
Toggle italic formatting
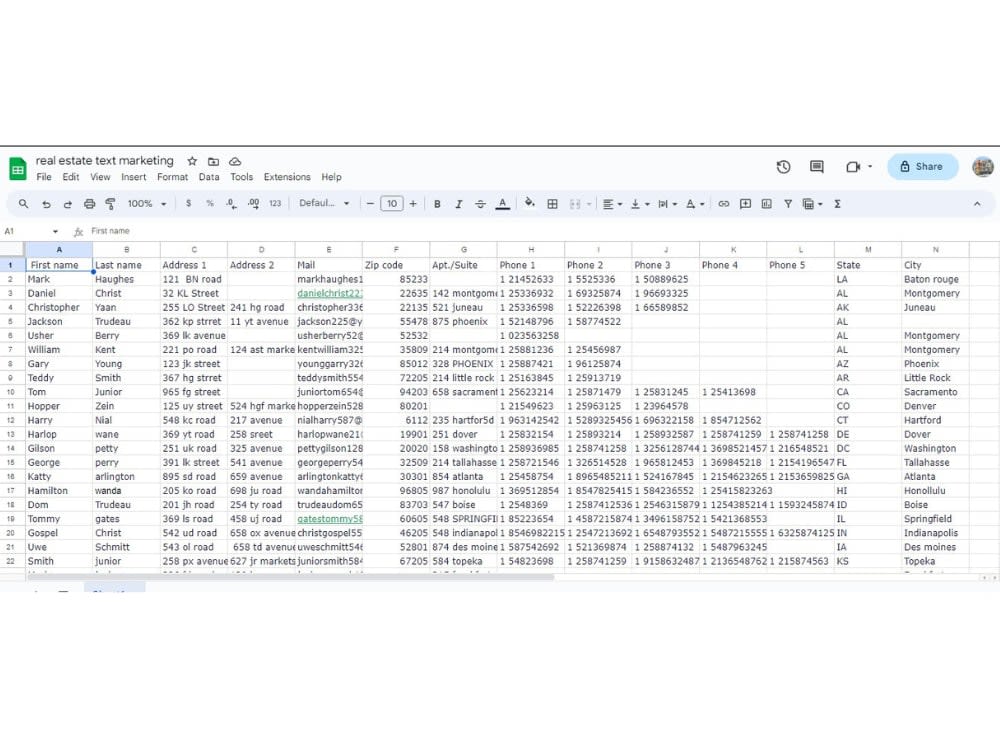tap(459, 204)
